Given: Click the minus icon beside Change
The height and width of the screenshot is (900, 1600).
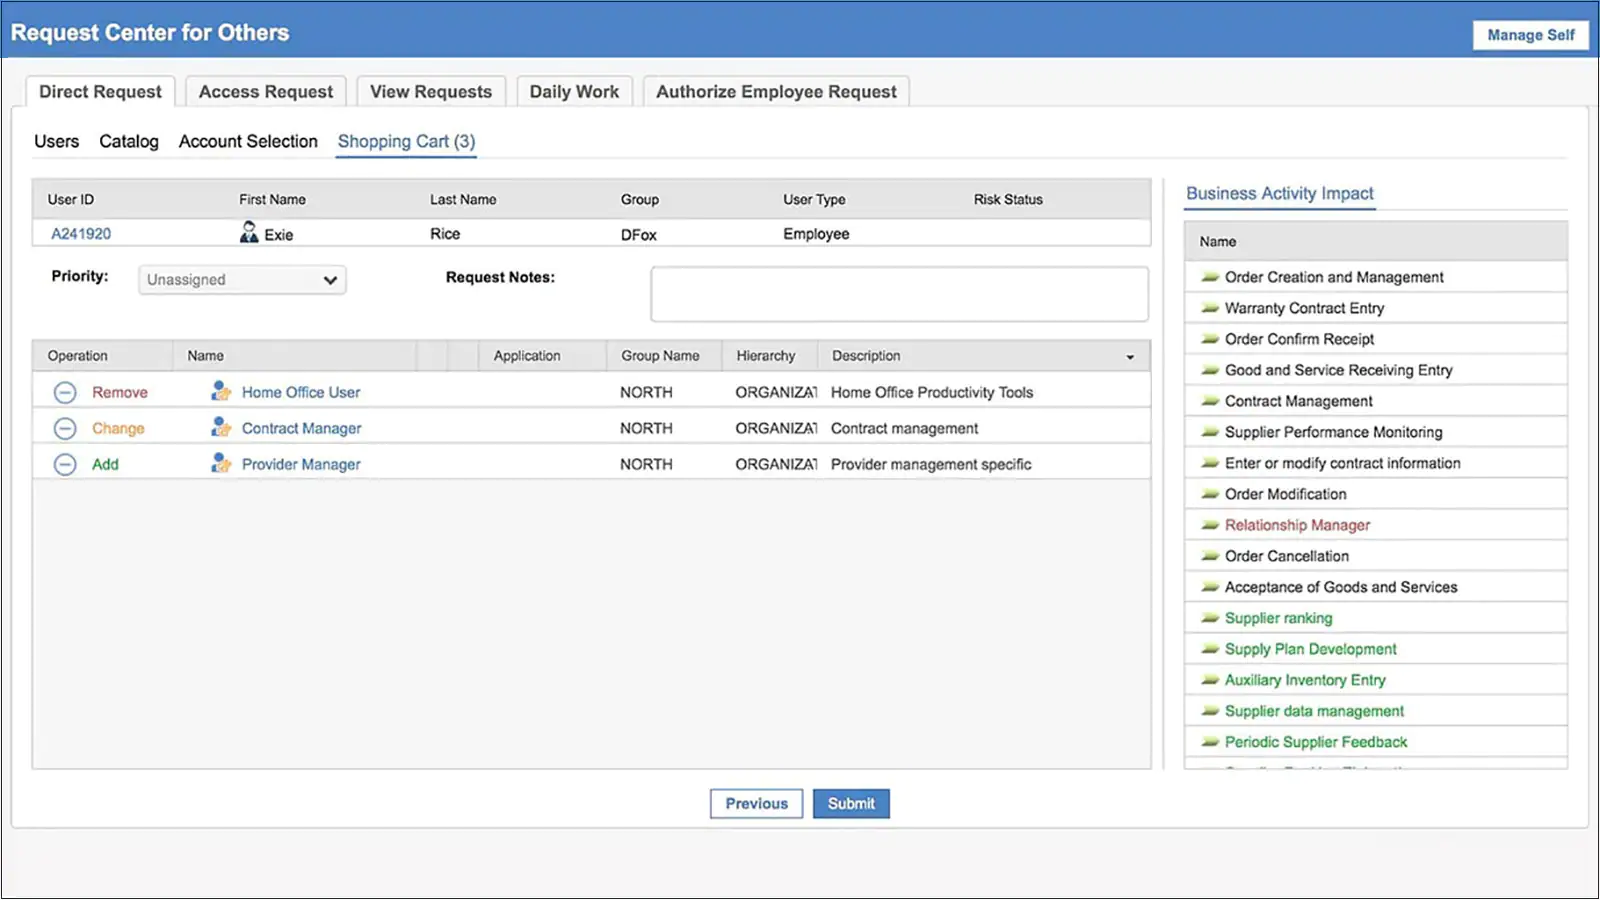Looking at the screenshot, I should [65, 429].
